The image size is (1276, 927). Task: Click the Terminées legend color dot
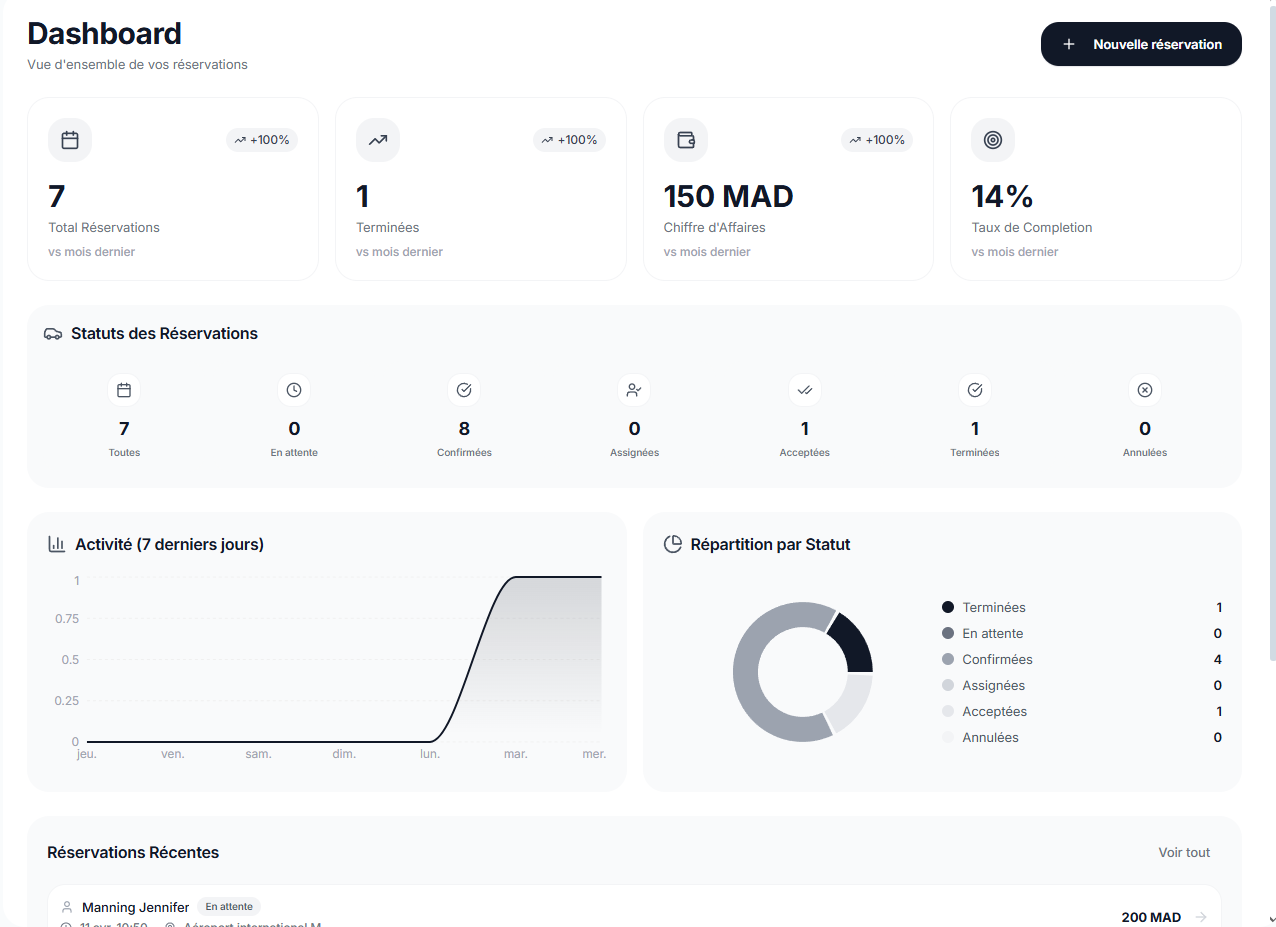[x=948, y=607]
